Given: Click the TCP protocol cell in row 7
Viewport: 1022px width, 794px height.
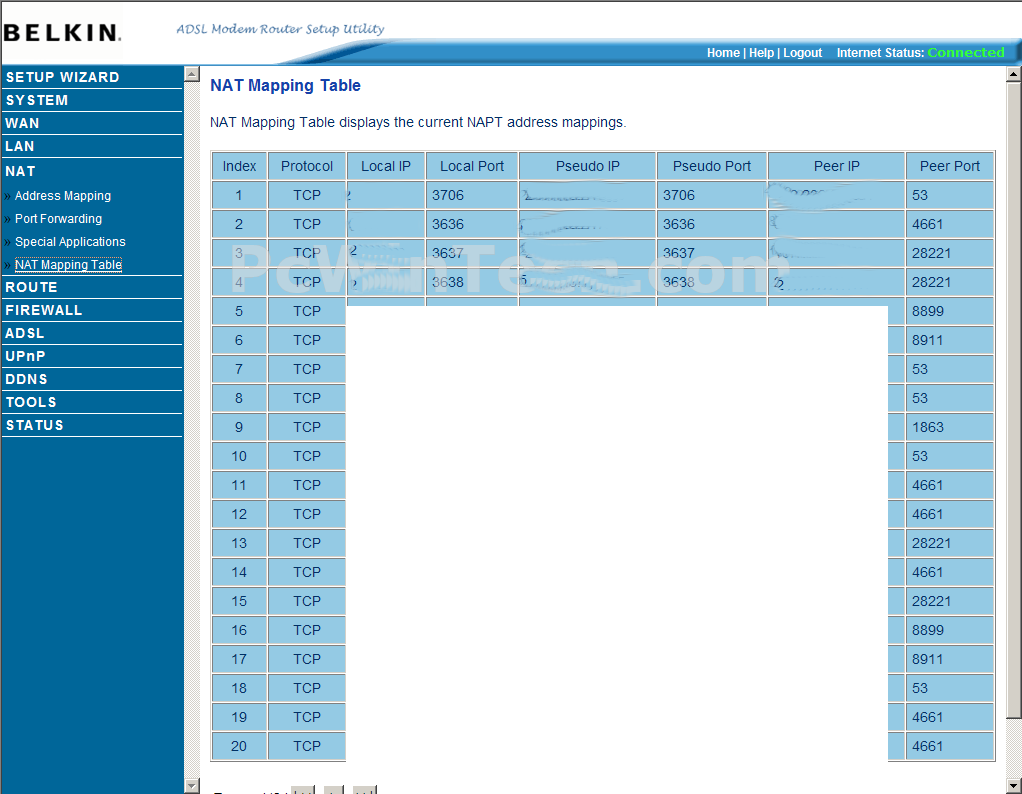Looking at the screenshot, I should (x=306, y=369).
